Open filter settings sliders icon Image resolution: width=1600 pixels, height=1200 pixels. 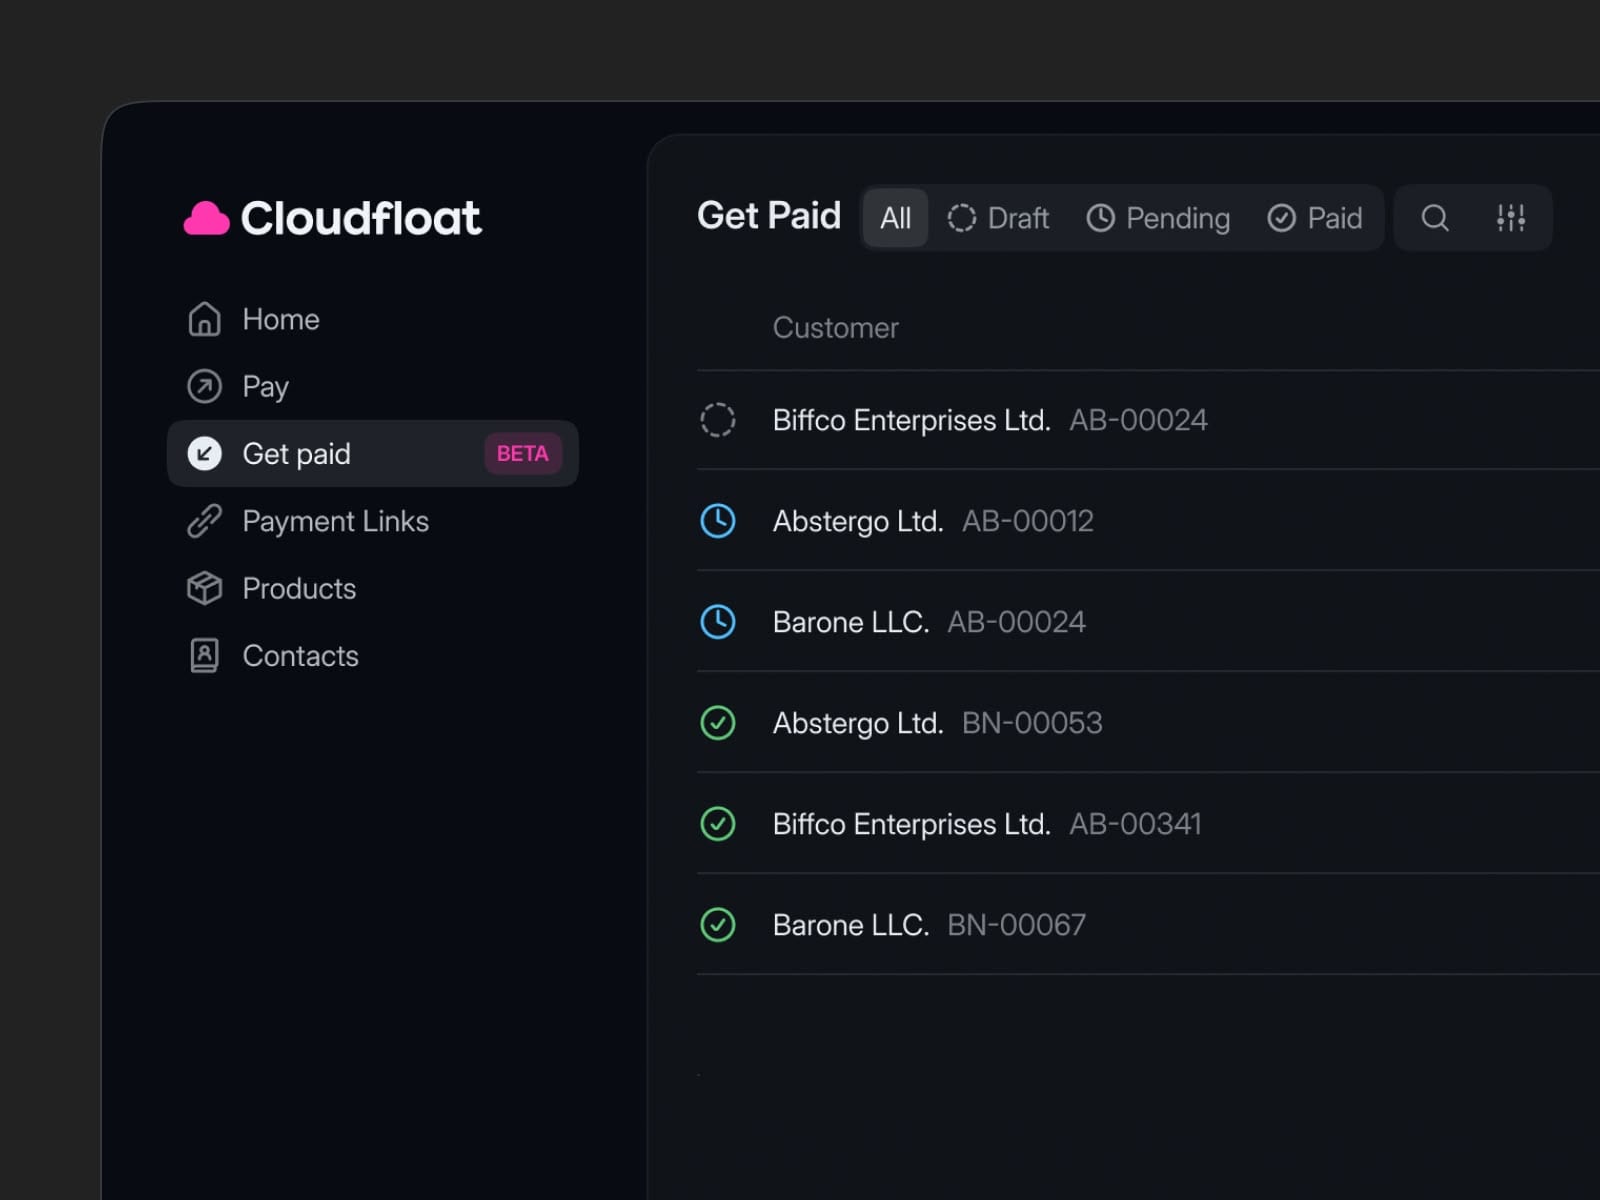1511,218
